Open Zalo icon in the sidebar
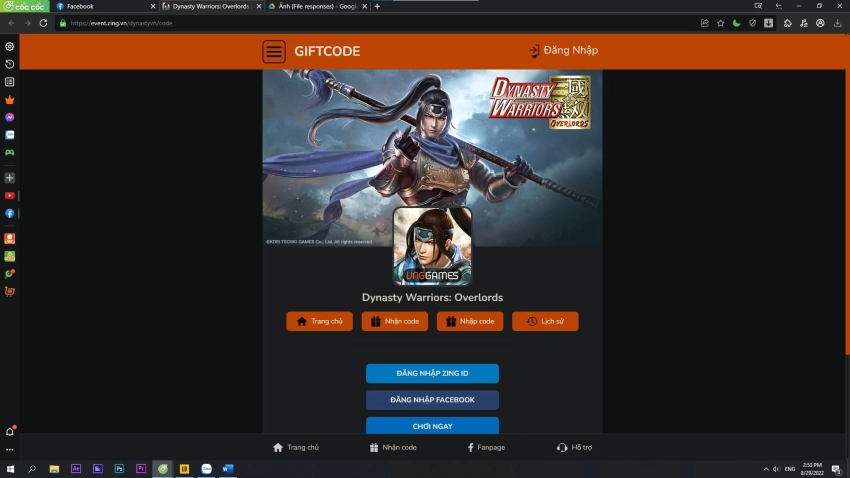This screenshot has height=478, width=850. click(10, 135)
